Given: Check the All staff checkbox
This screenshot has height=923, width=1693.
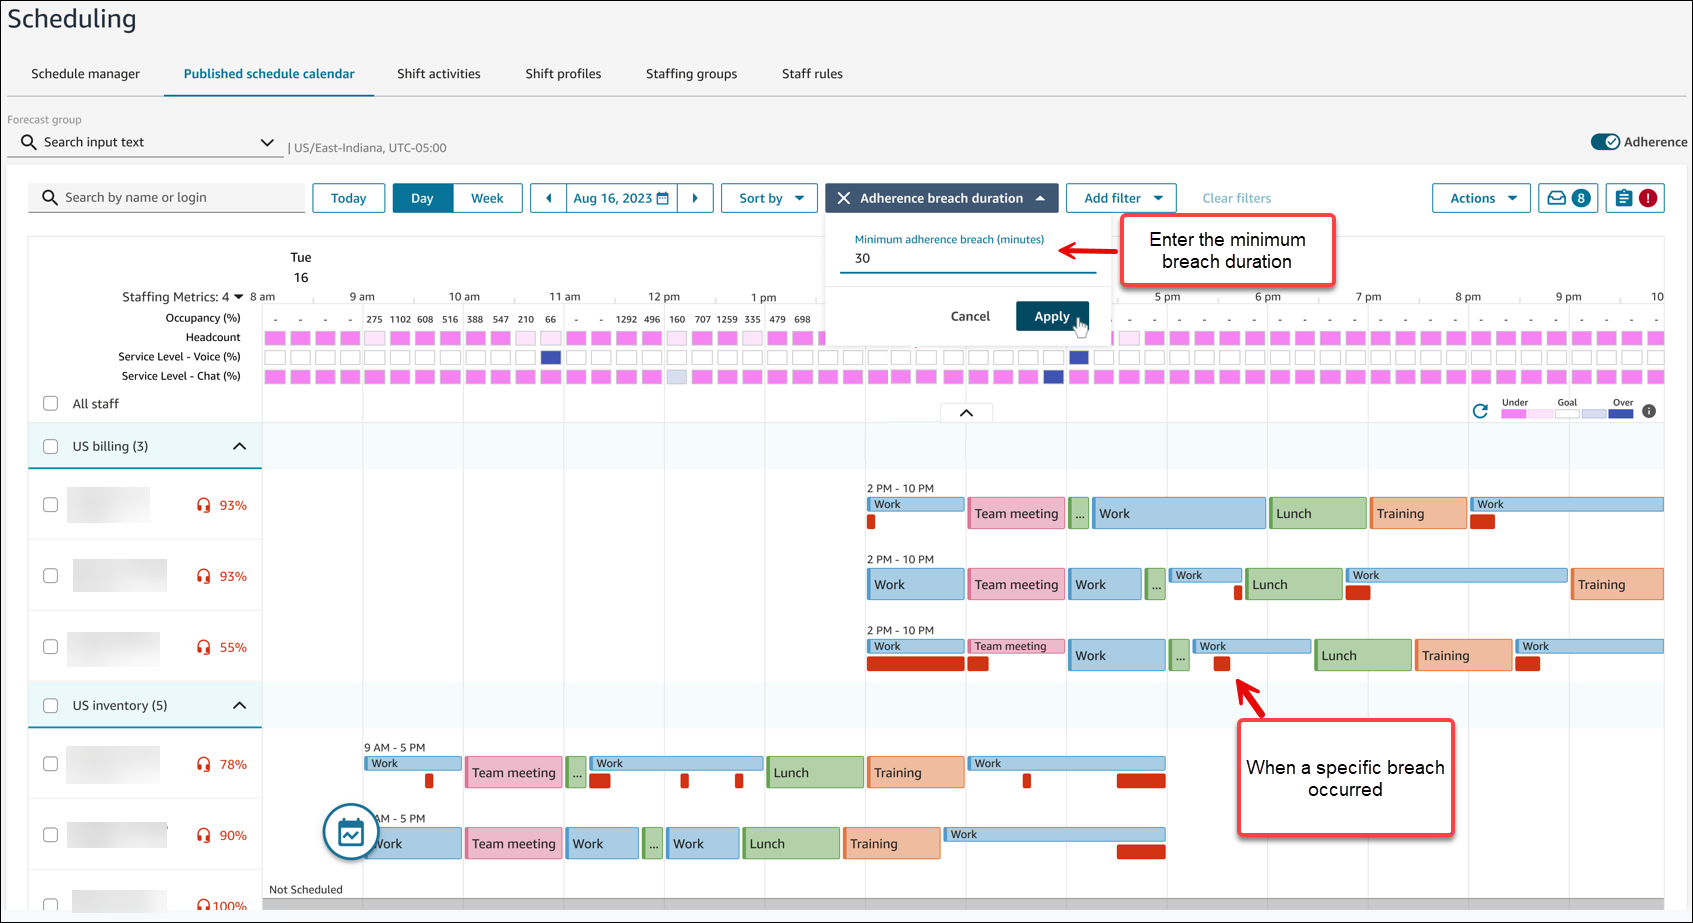Looking at the screenshot, I should [50, 403].
